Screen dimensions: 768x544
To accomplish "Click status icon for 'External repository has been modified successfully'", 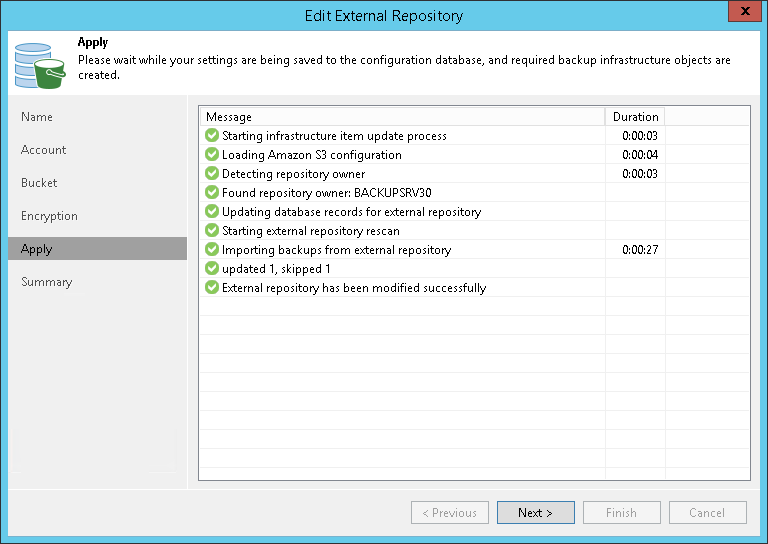I will coord(212,288).
